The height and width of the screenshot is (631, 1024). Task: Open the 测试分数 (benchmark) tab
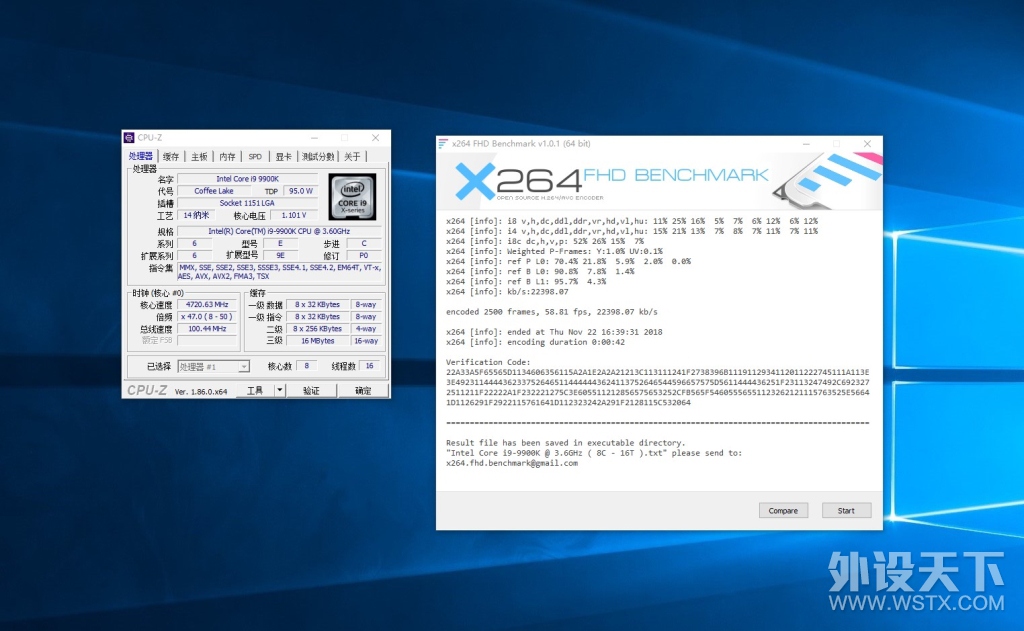[x=318, y=157]
